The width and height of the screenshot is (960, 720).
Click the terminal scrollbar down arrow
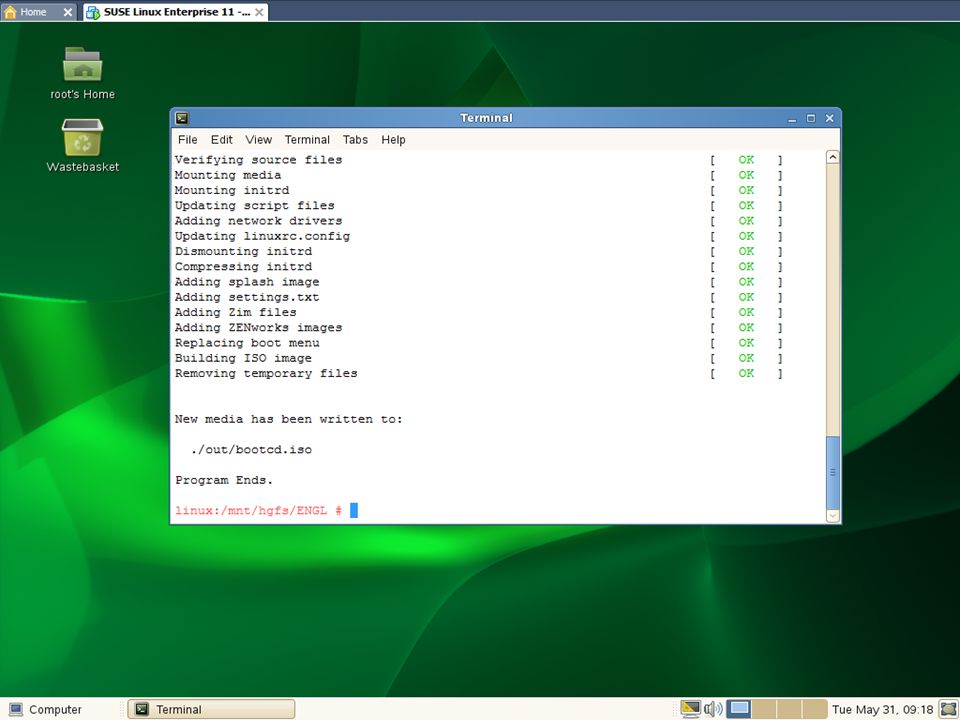tap(833, 516)
